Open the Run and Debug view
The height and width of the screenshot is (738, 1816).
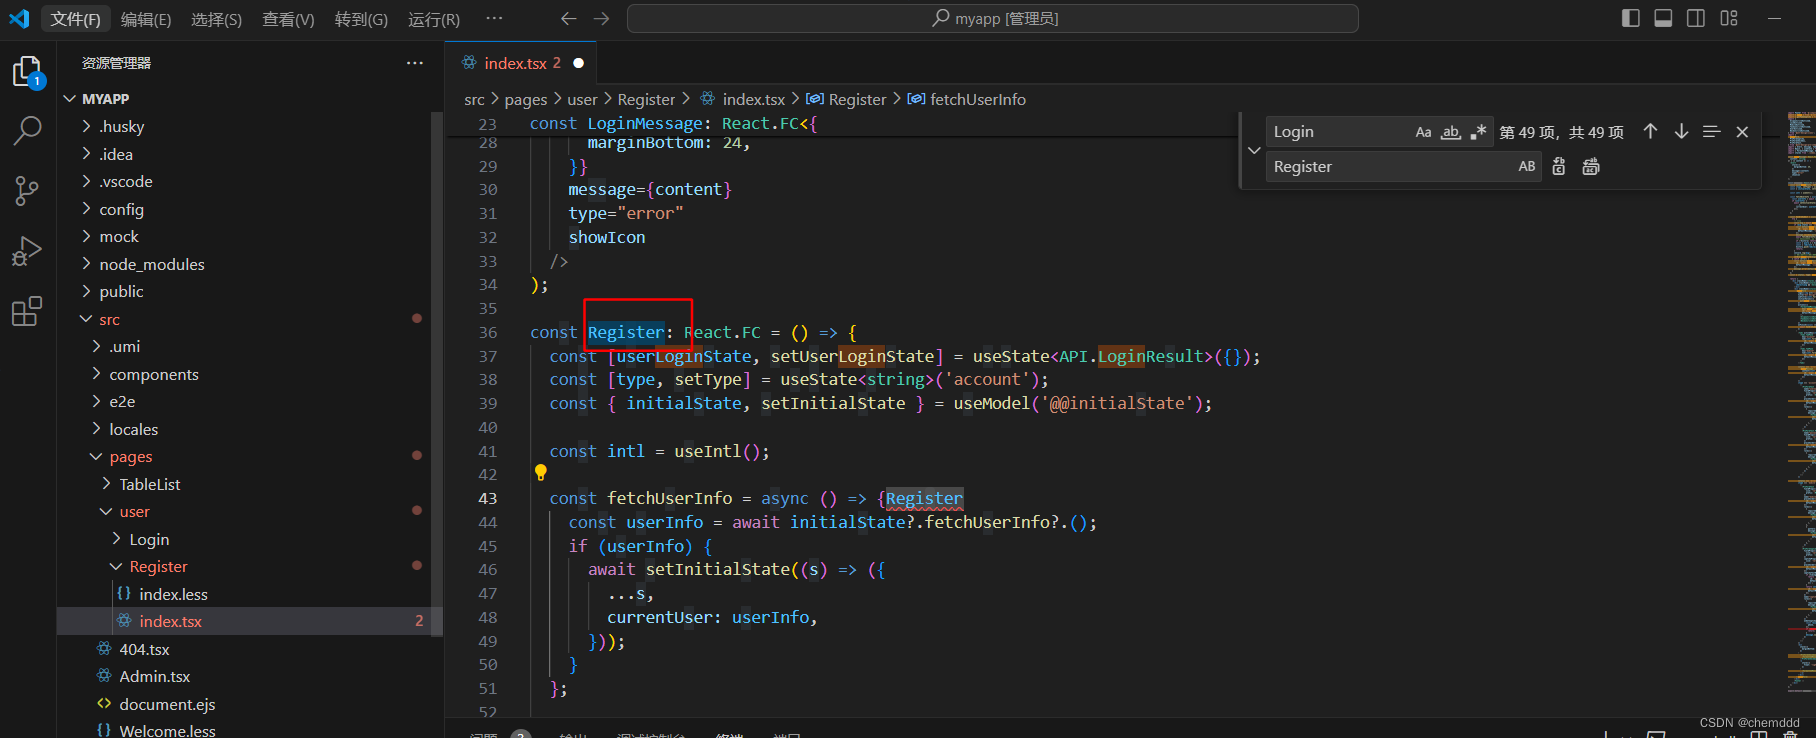(27, 250)
